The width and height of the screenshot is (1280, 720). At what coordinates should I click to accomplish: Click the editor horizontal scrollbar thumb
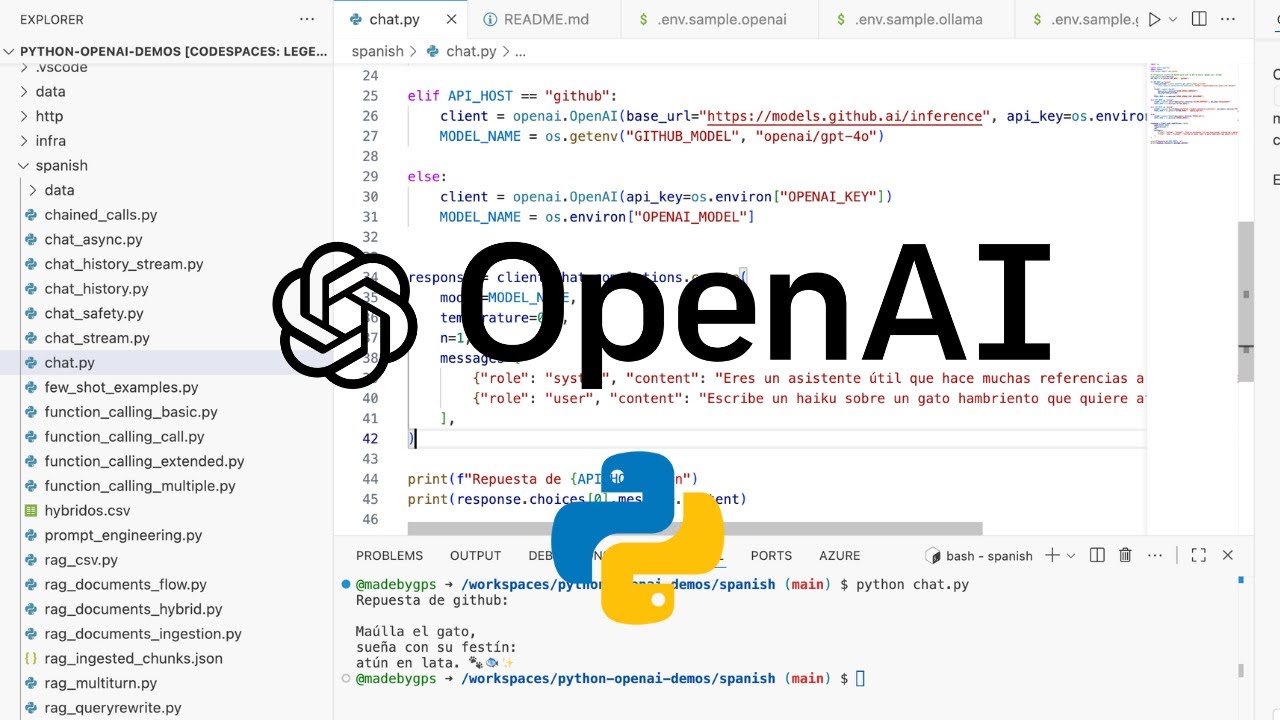click(695, 528)
